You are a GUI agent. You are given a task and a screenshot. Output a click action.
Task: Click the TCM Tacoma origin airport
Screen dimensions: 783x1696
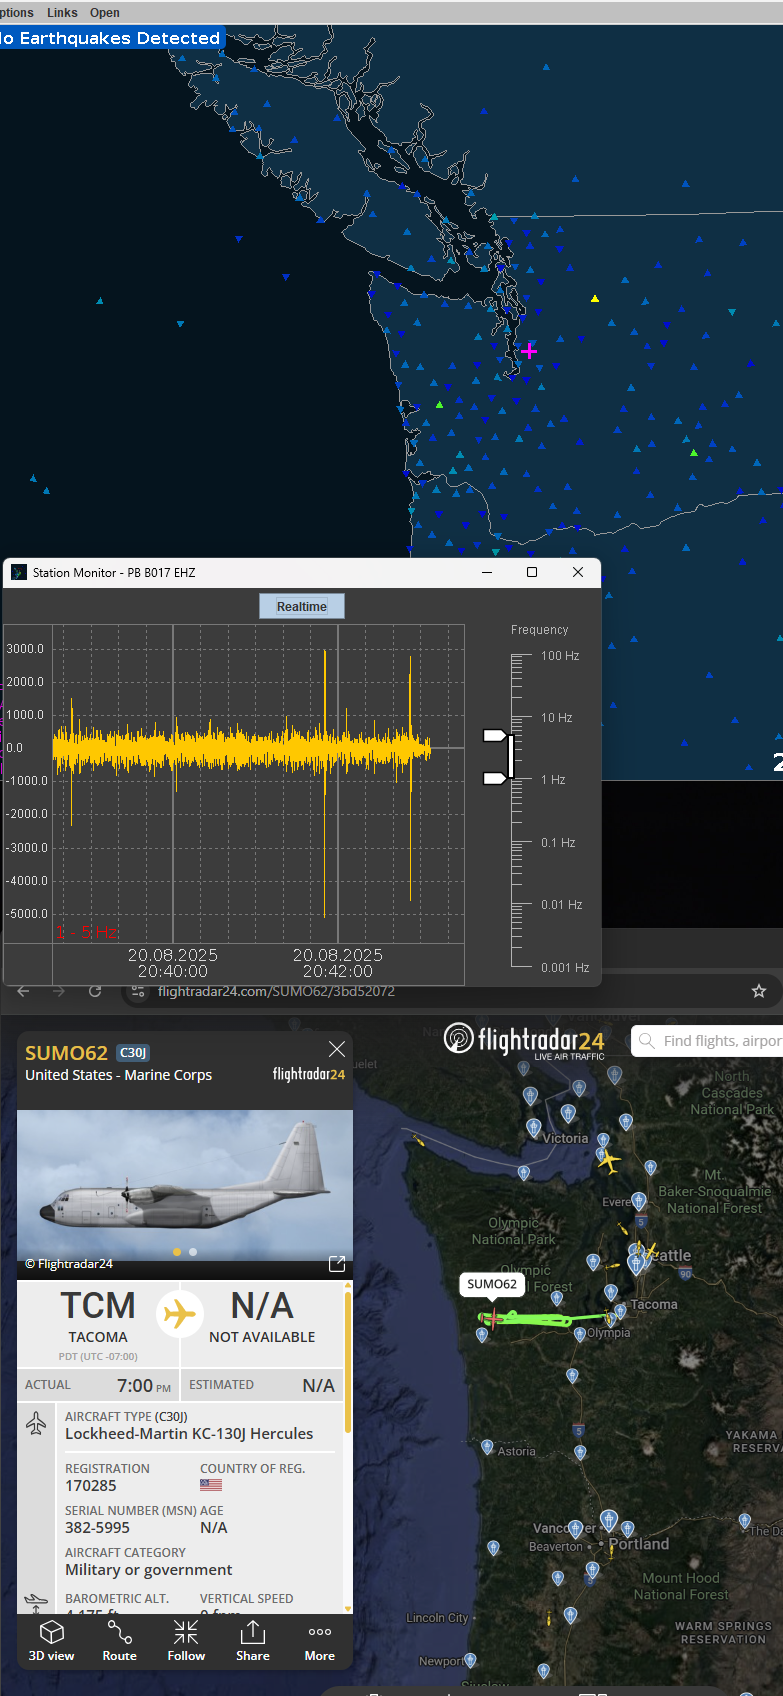point(98,1318)
